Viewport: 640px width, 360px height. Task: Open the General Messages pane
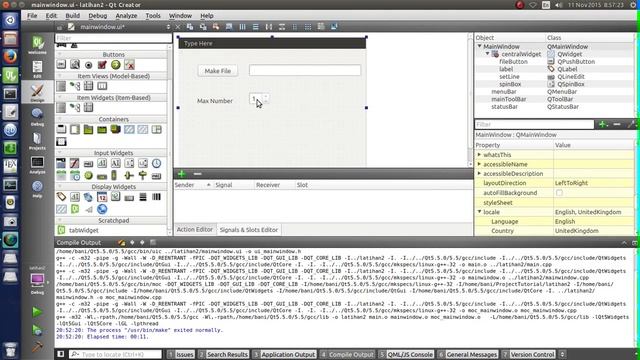coord(468,354)
